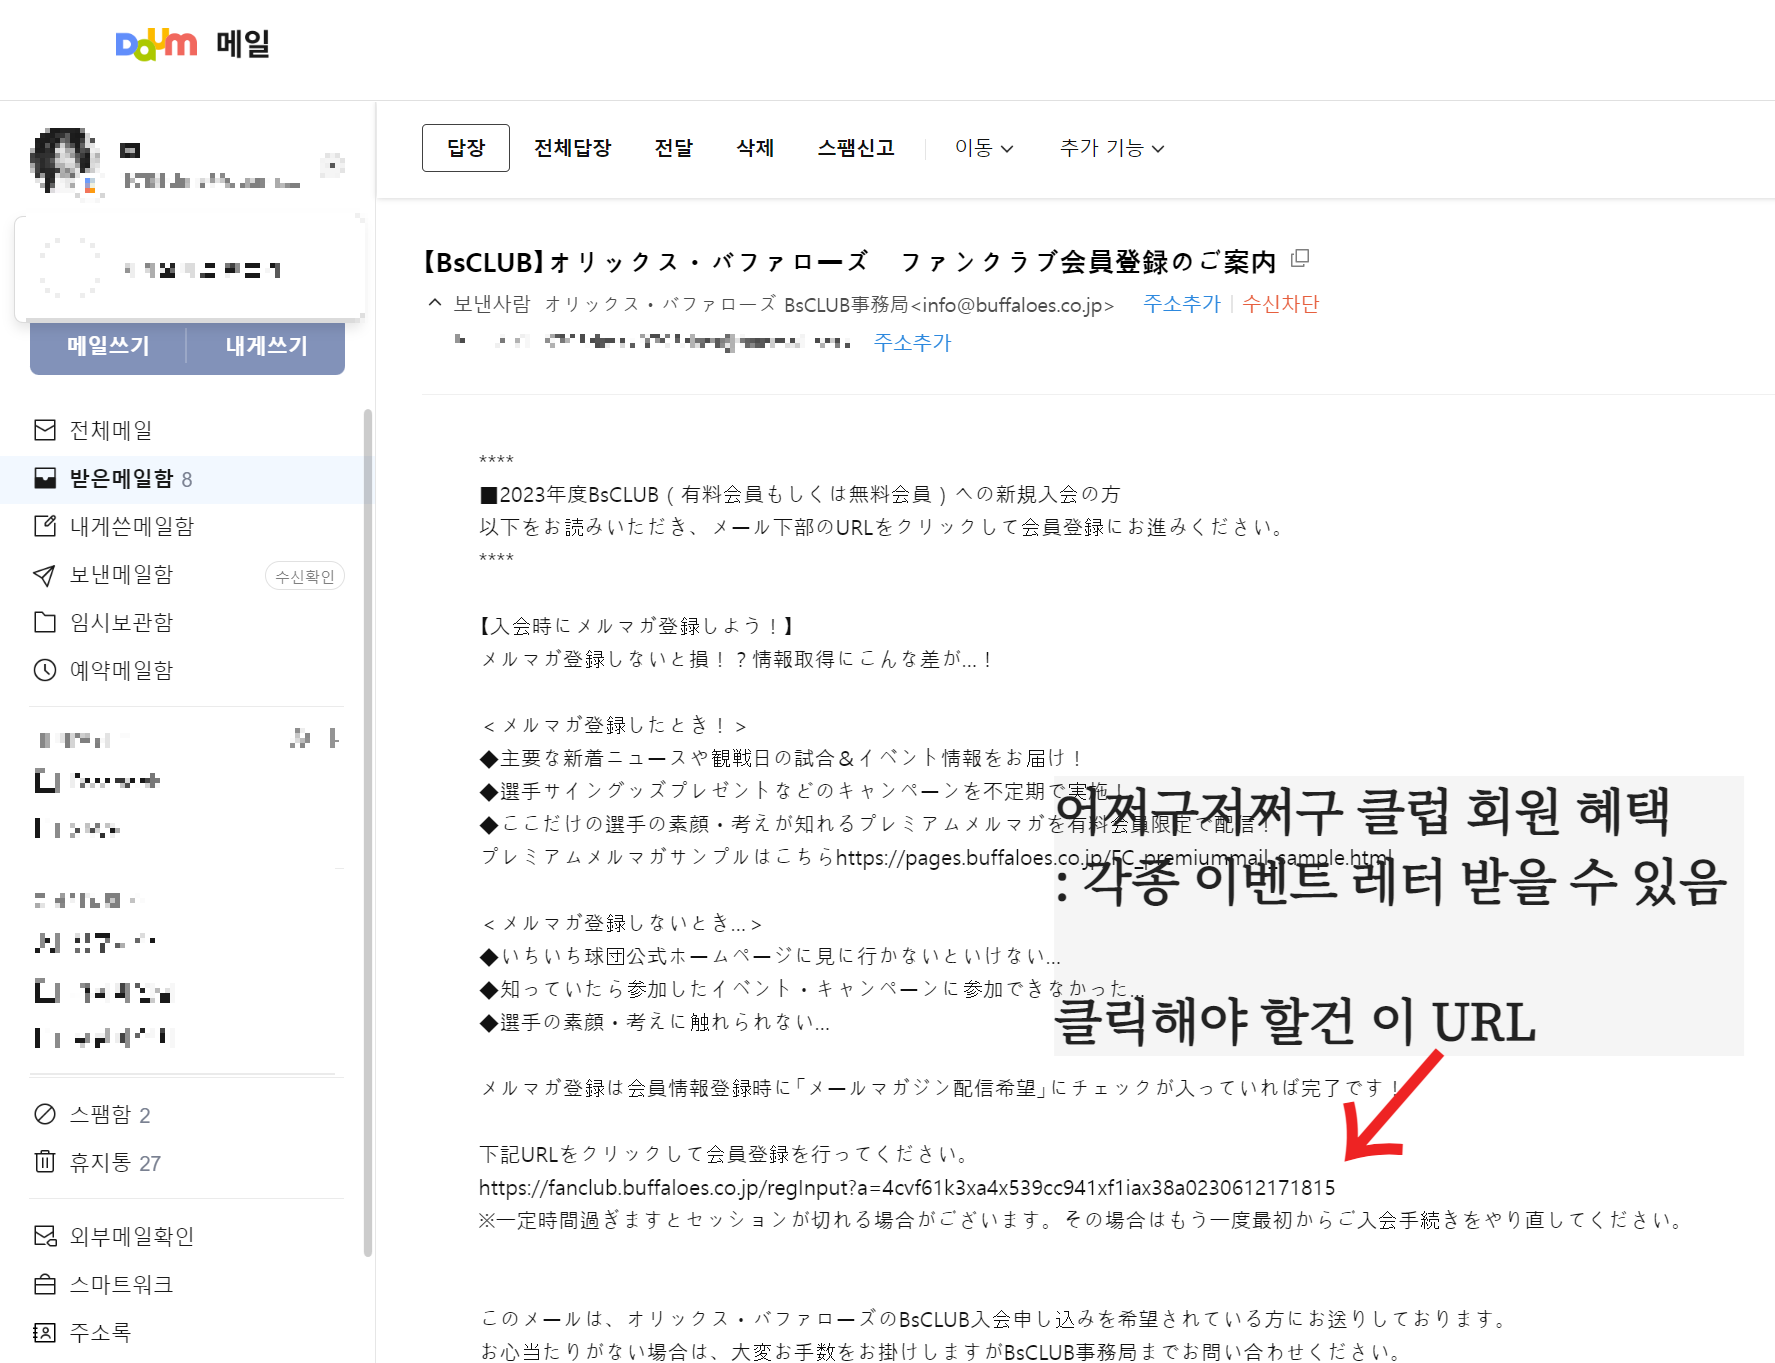Click the add folder plus icon
Screen dimensions: 1775x1363
334,738
